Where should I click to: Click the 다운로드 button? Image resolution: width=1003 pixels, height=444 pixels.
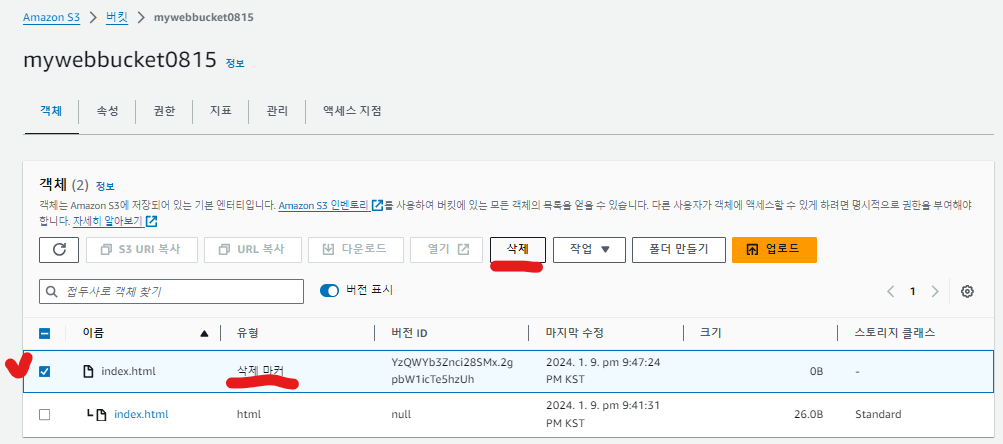(x=356, y=250)
